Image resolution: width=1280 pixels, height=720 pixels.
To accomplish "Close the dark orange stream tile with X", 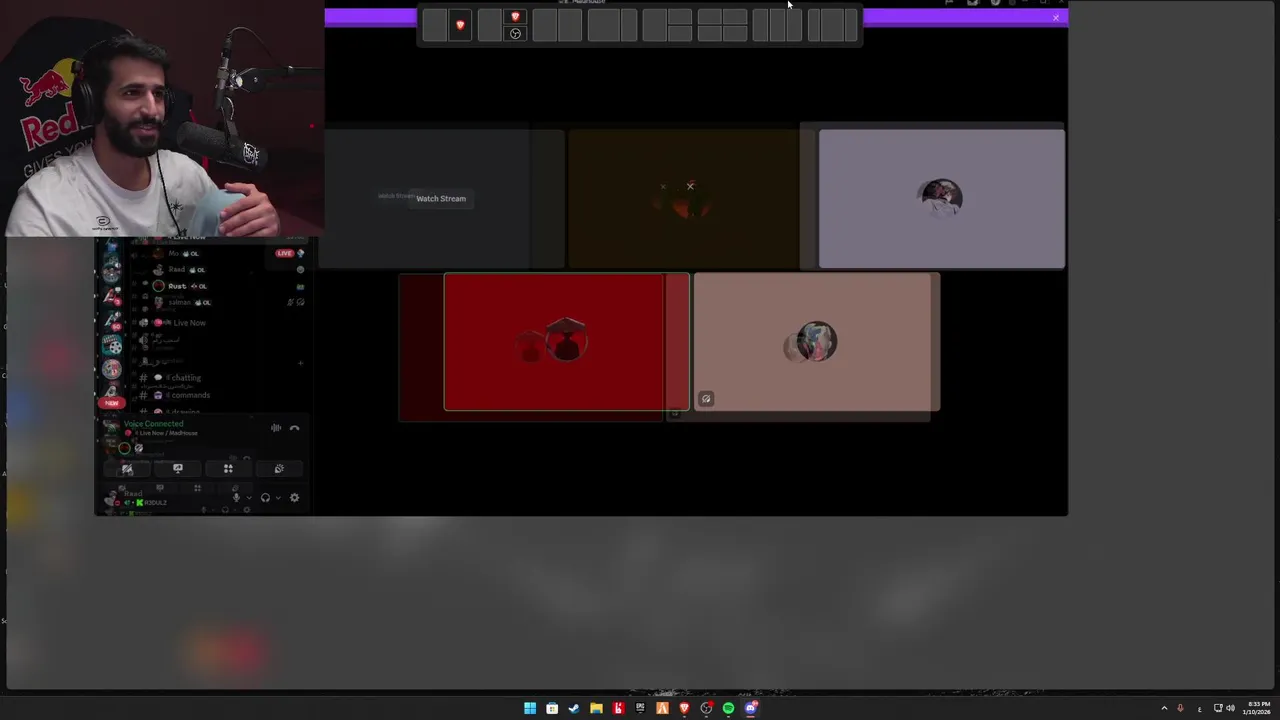I will (x=690, y=186).
